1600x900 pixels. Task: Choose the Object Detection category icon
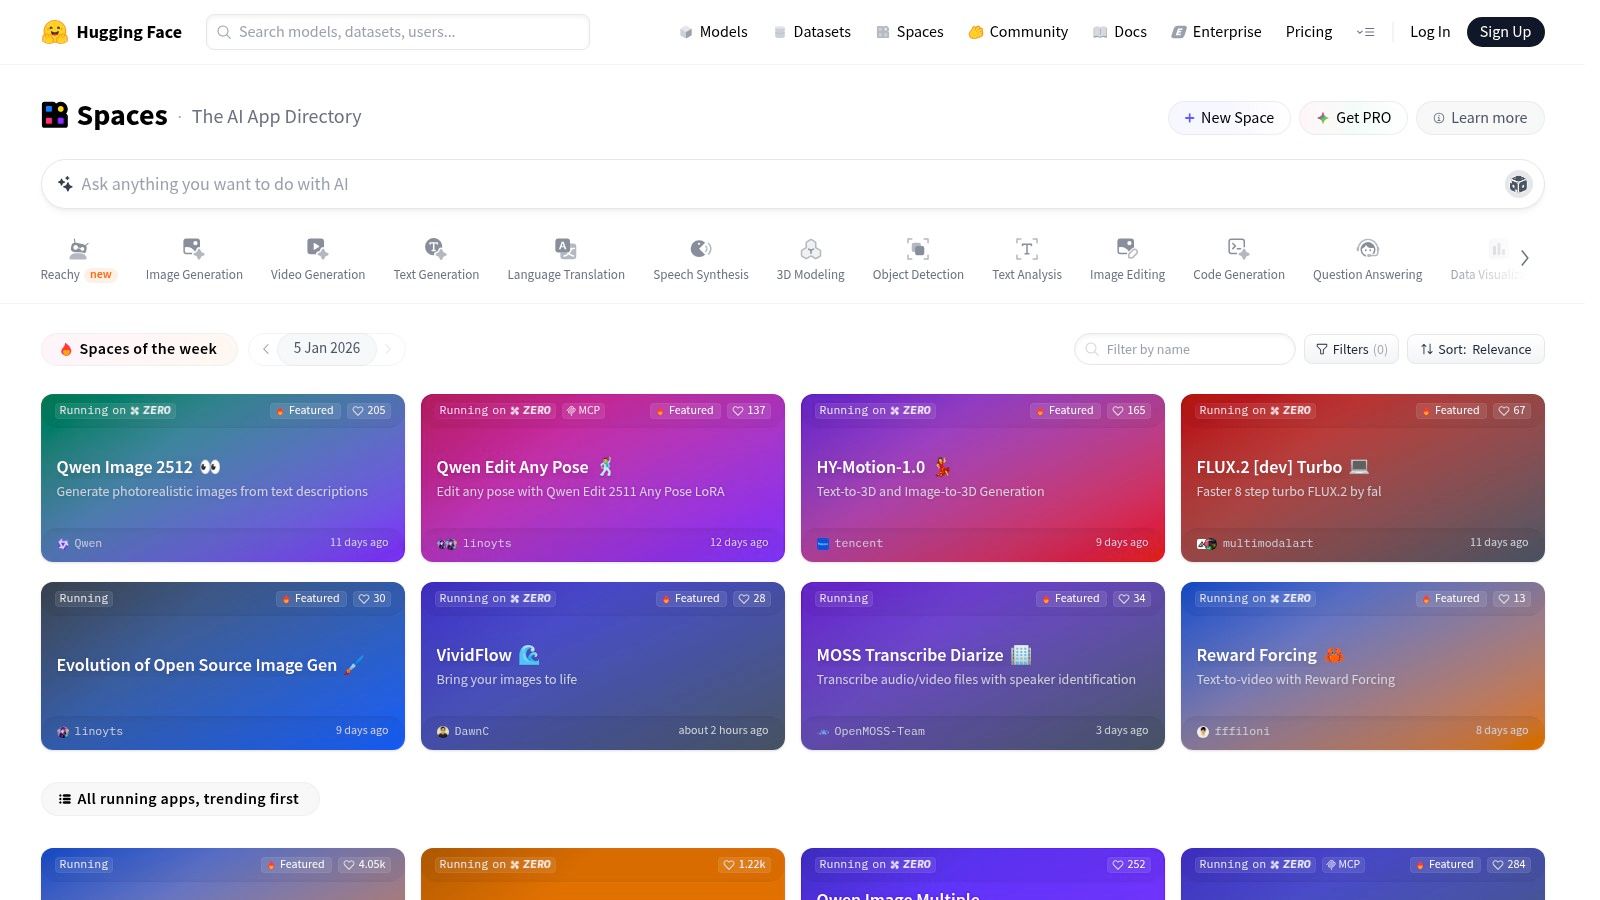point(917,248)
